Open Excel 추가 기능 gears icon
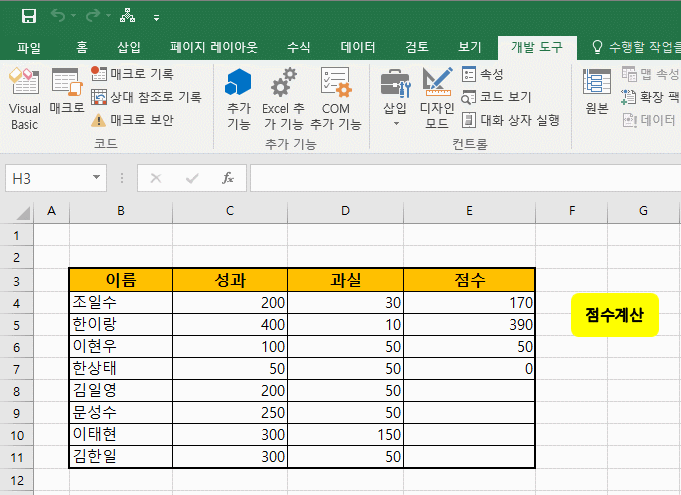The image size is (681, 495). click(x=284, y=99)
